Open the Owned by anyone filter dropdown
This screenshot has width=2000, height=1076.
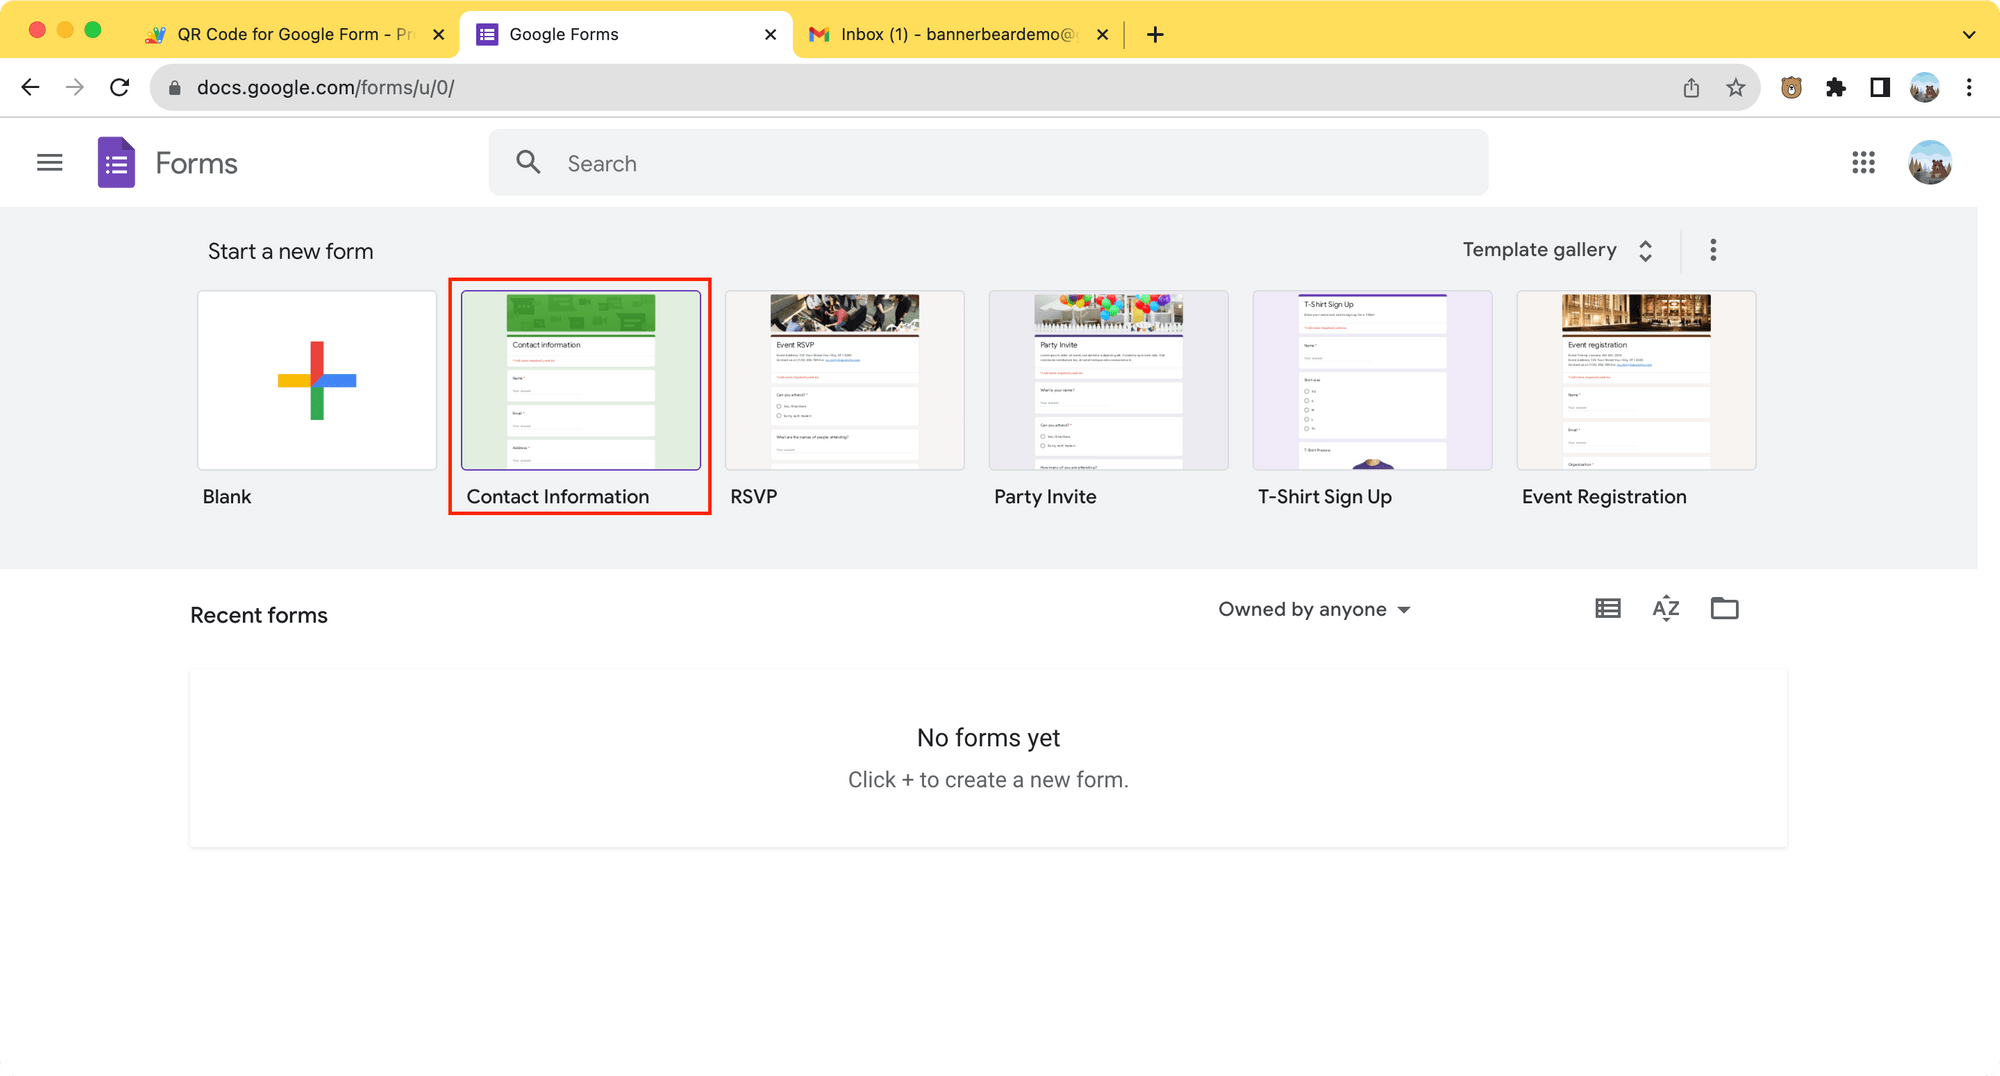point(1313,609)
